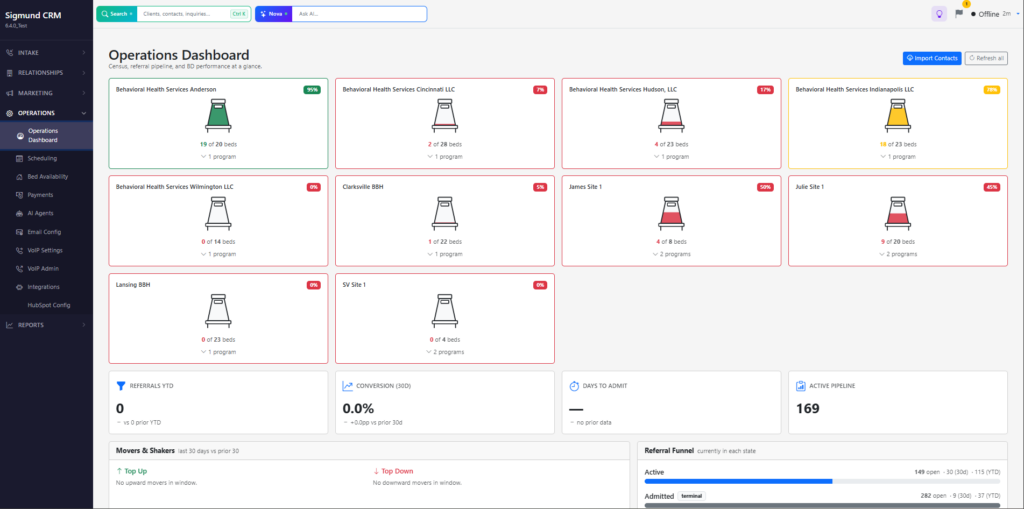The width and height of the screenshot is (1024, 509).
Task: Click the Marketing megaphone icon
Action: [x=9, y=93]
